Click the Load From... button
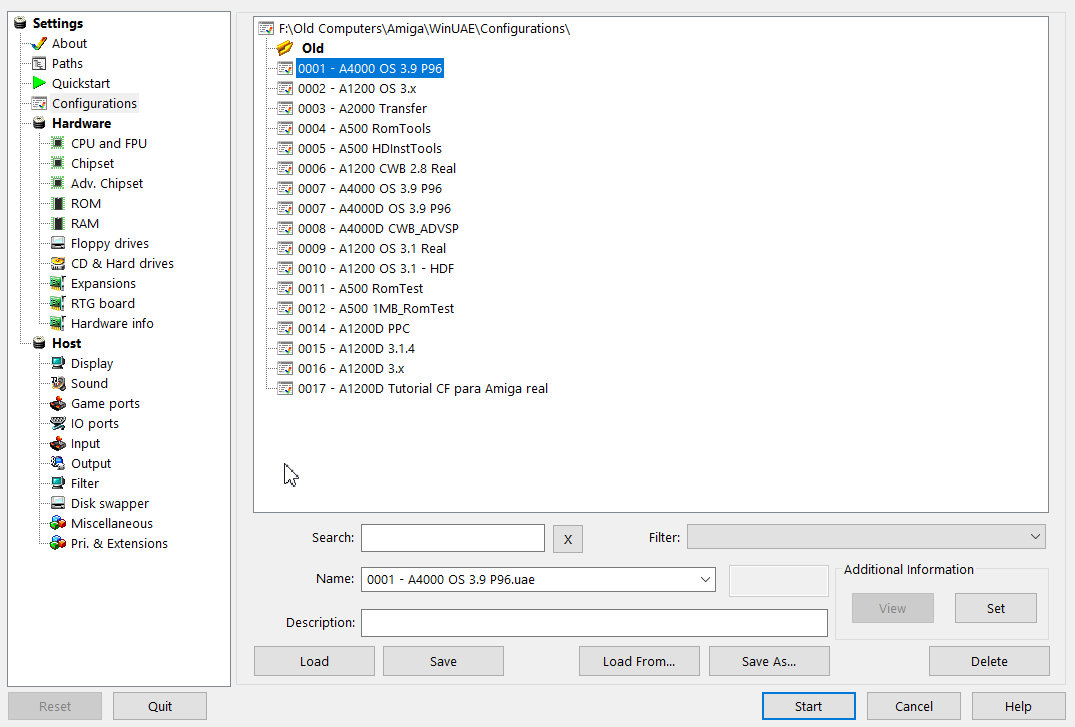Image resolution: width=1075 pixels, height=727 pixels. click(x=639, y=661)
